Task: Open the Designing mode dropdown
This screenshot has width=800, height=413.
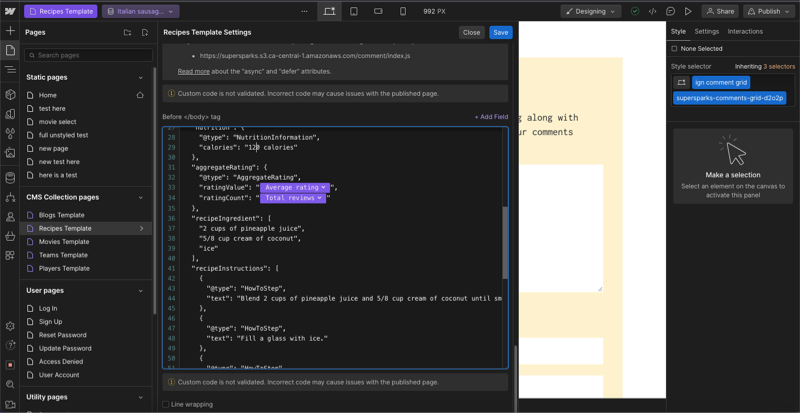Action: coord(592,11)
